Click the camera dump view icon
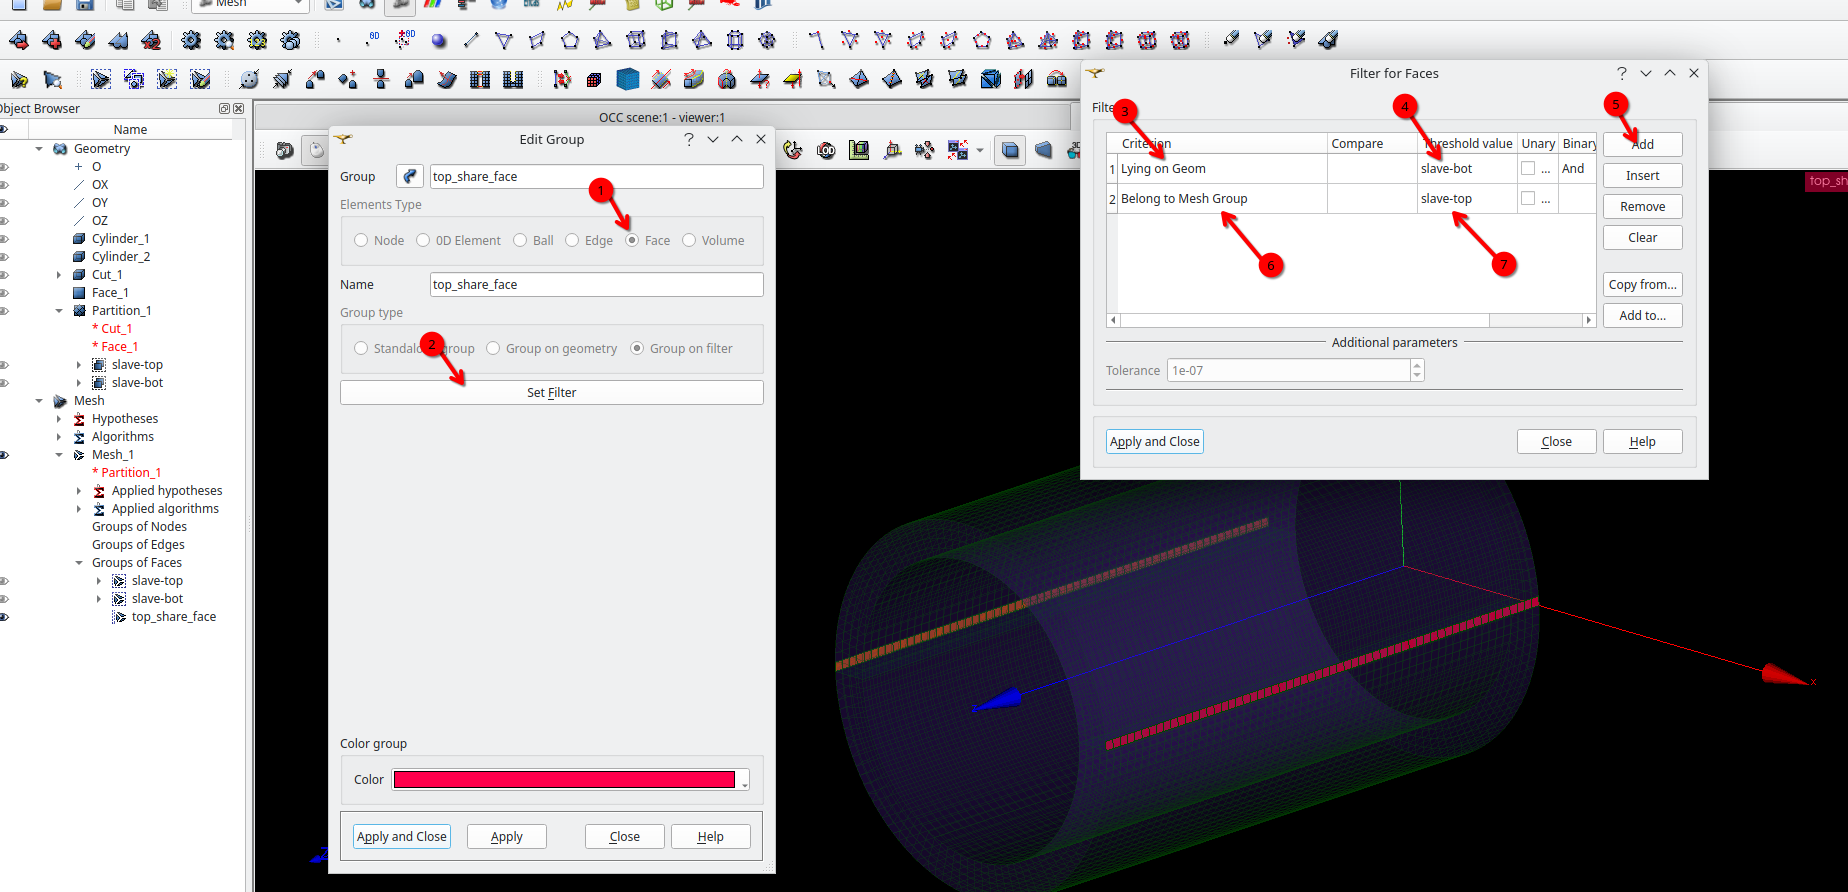 [285, 150]
